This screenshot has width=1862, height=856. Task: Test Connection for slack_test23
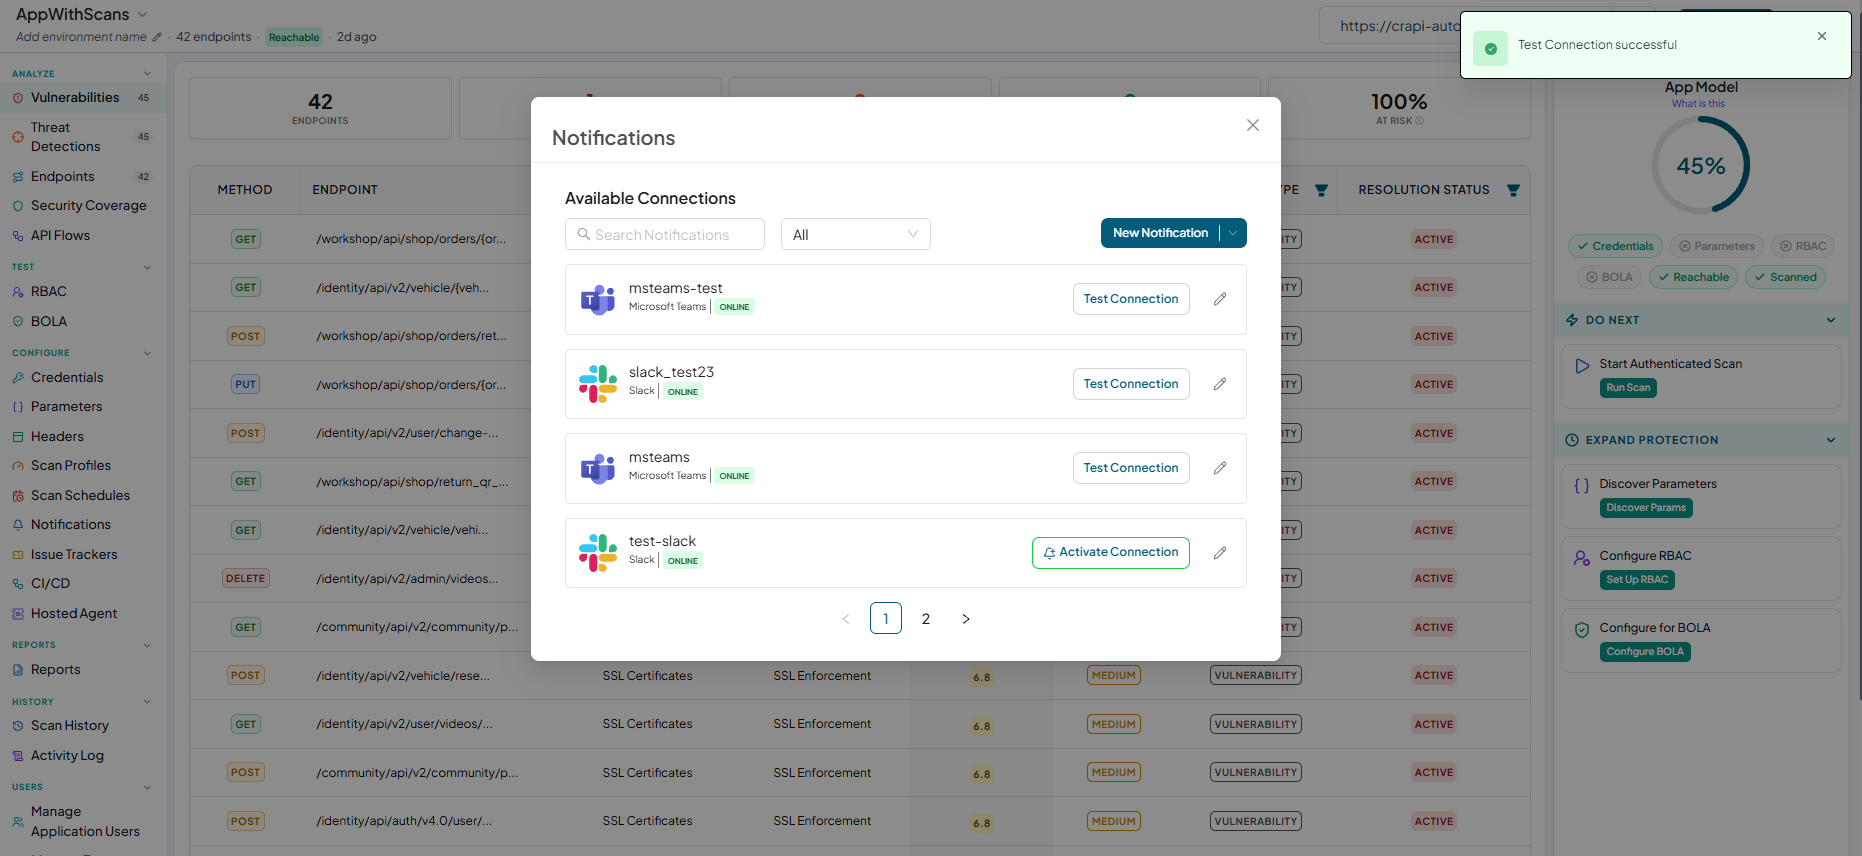coord(1131,384)
